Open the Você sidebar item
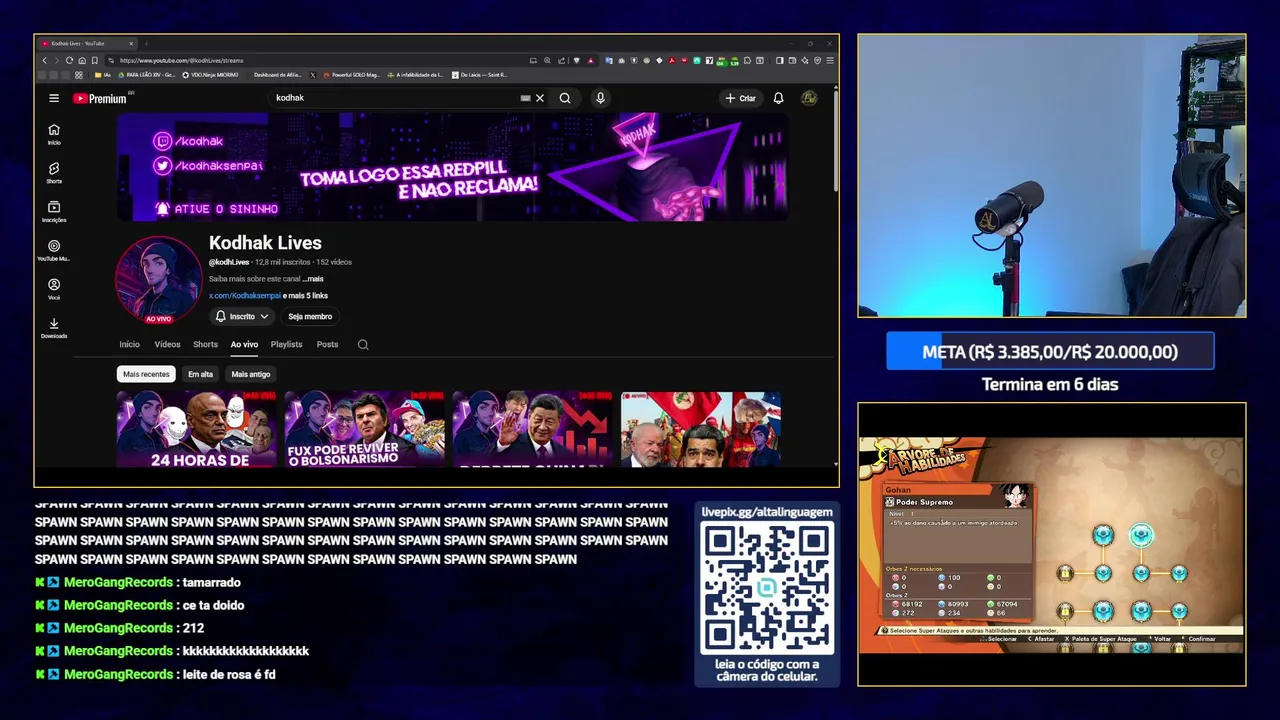 (x=54, y=290)
